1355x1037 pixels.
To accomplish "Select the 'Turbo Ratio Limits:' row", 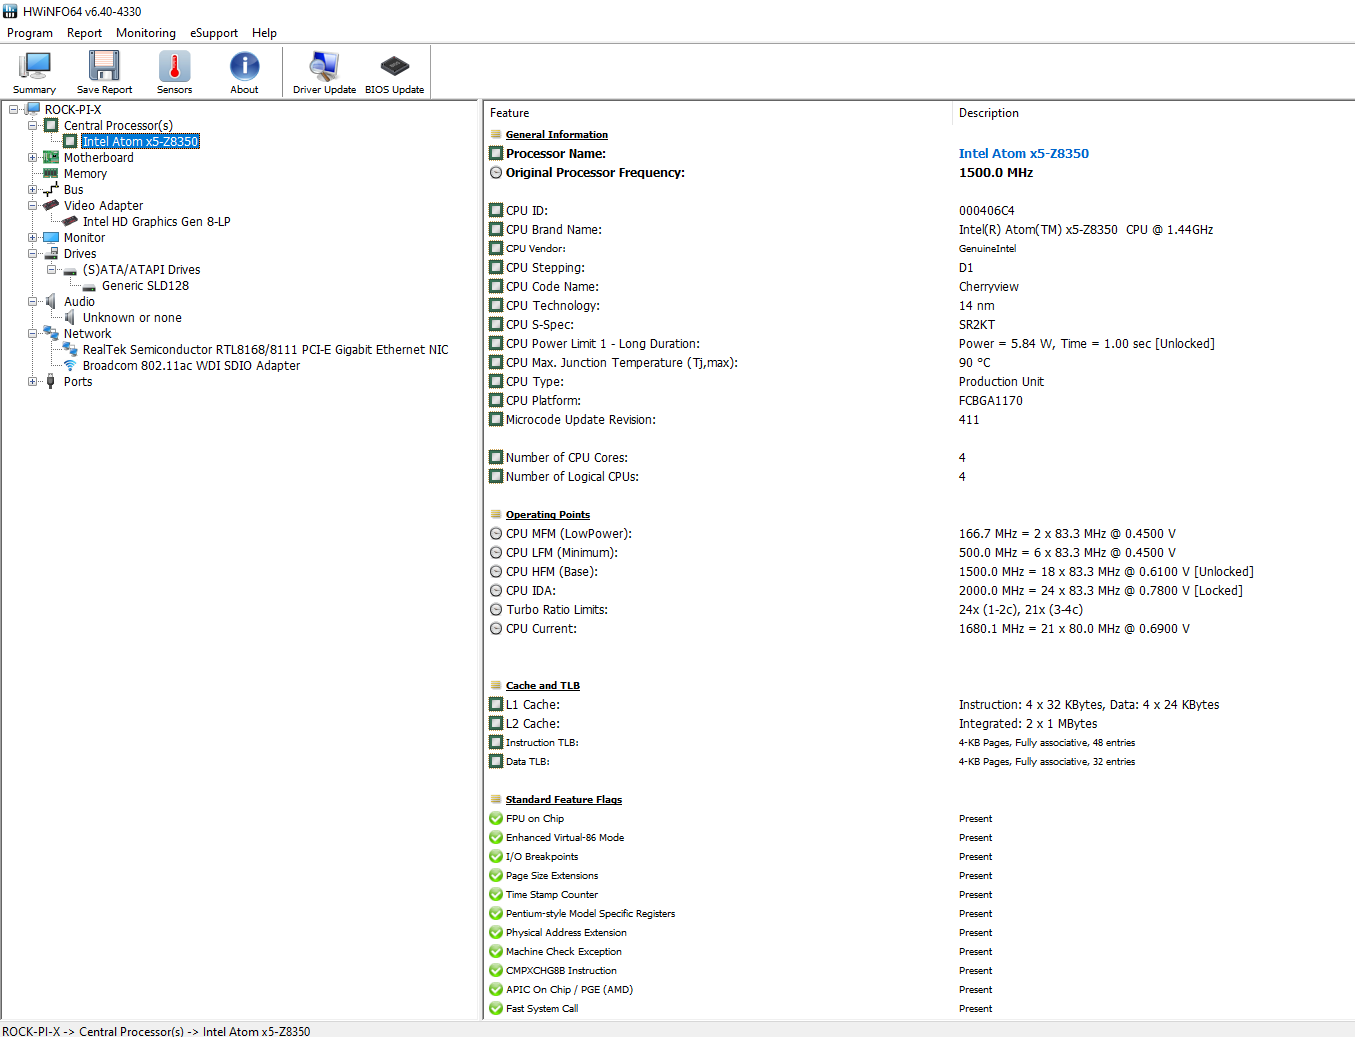I will click(x=918, y=609).
